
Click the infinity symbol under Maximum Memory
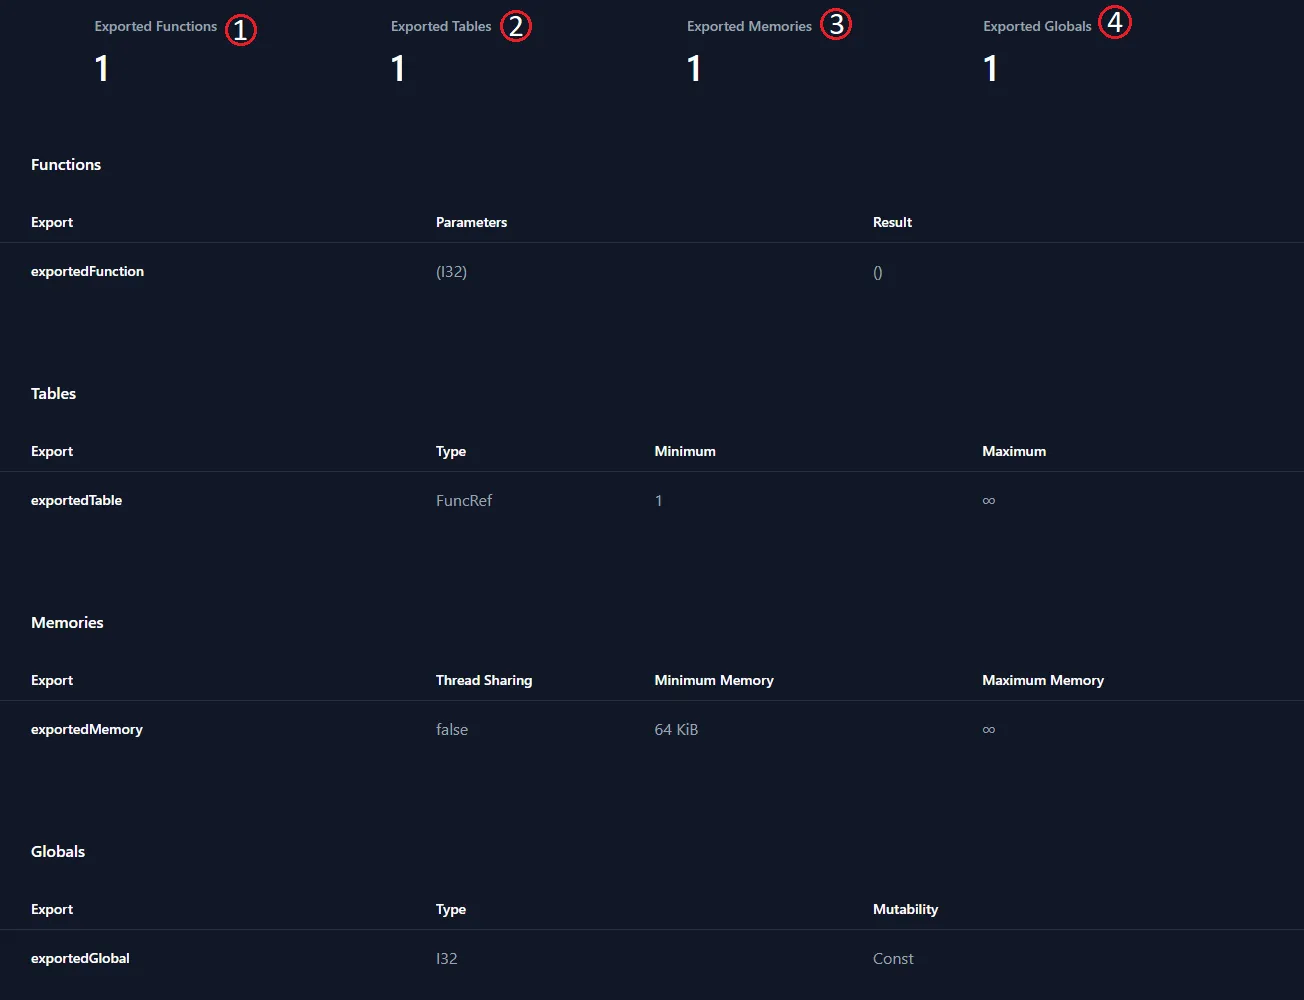(x=988, y=729)
